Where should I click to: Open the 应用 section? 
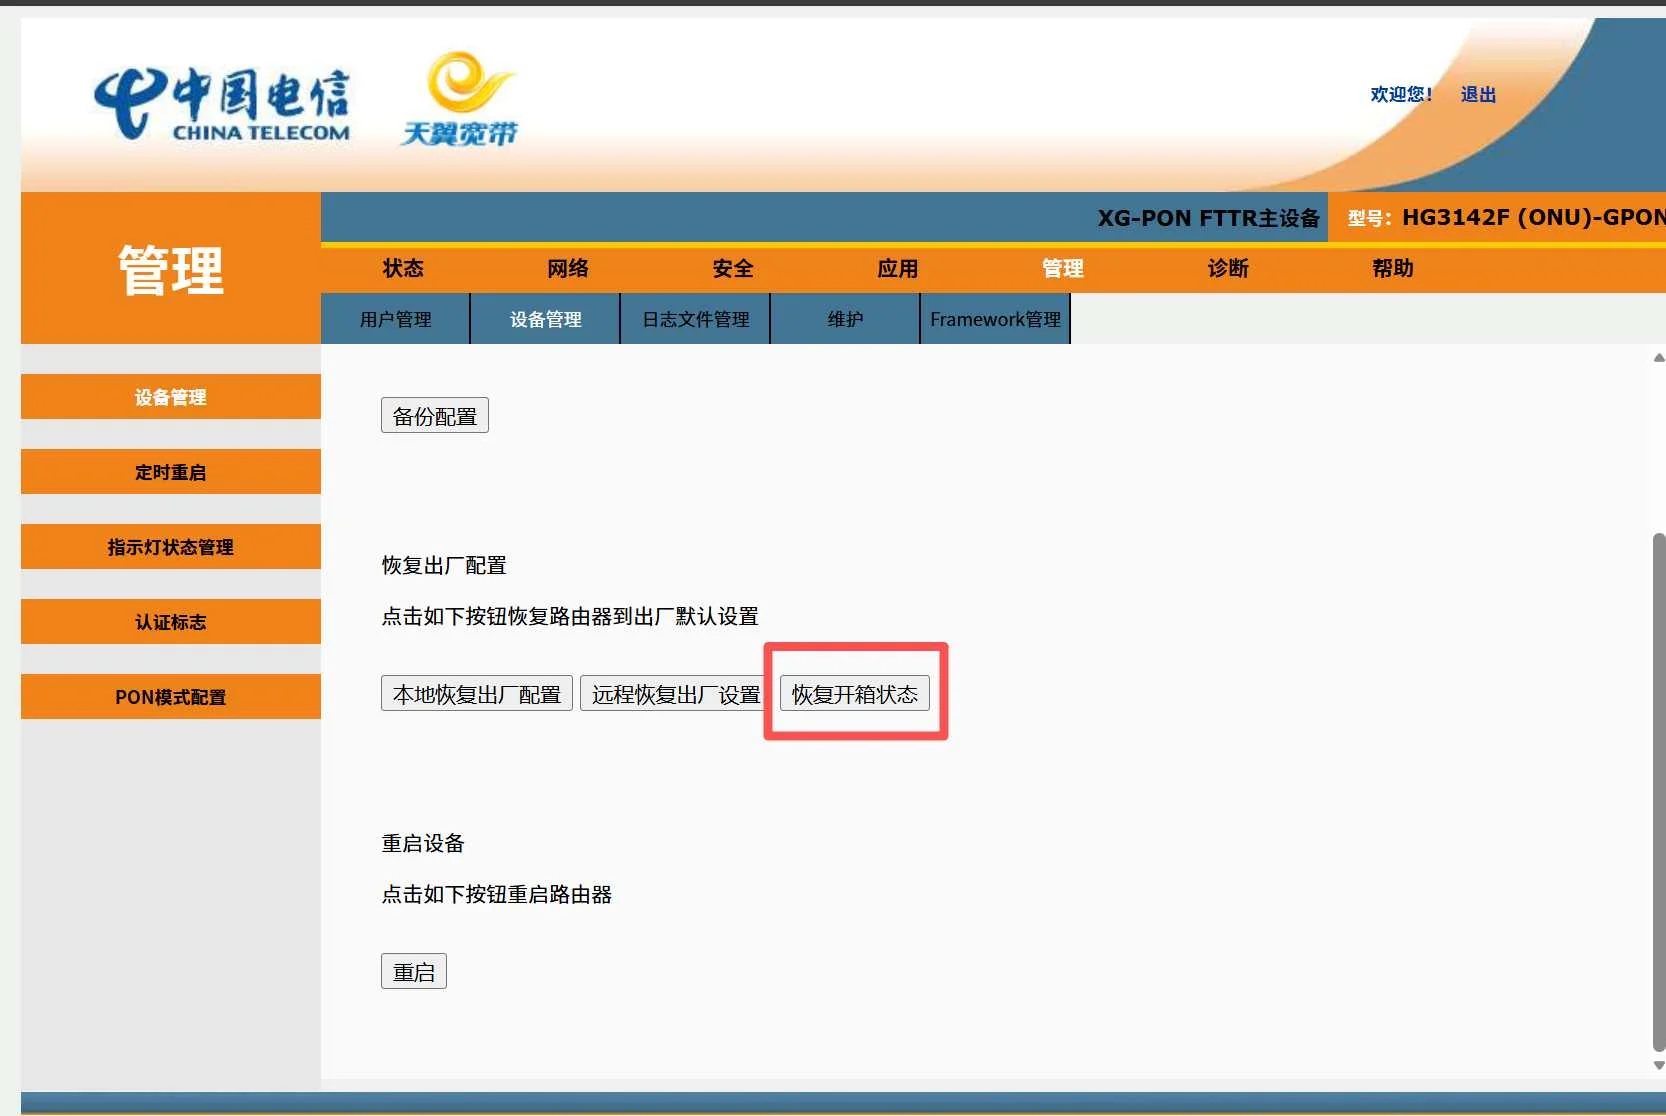pos(897,268)
